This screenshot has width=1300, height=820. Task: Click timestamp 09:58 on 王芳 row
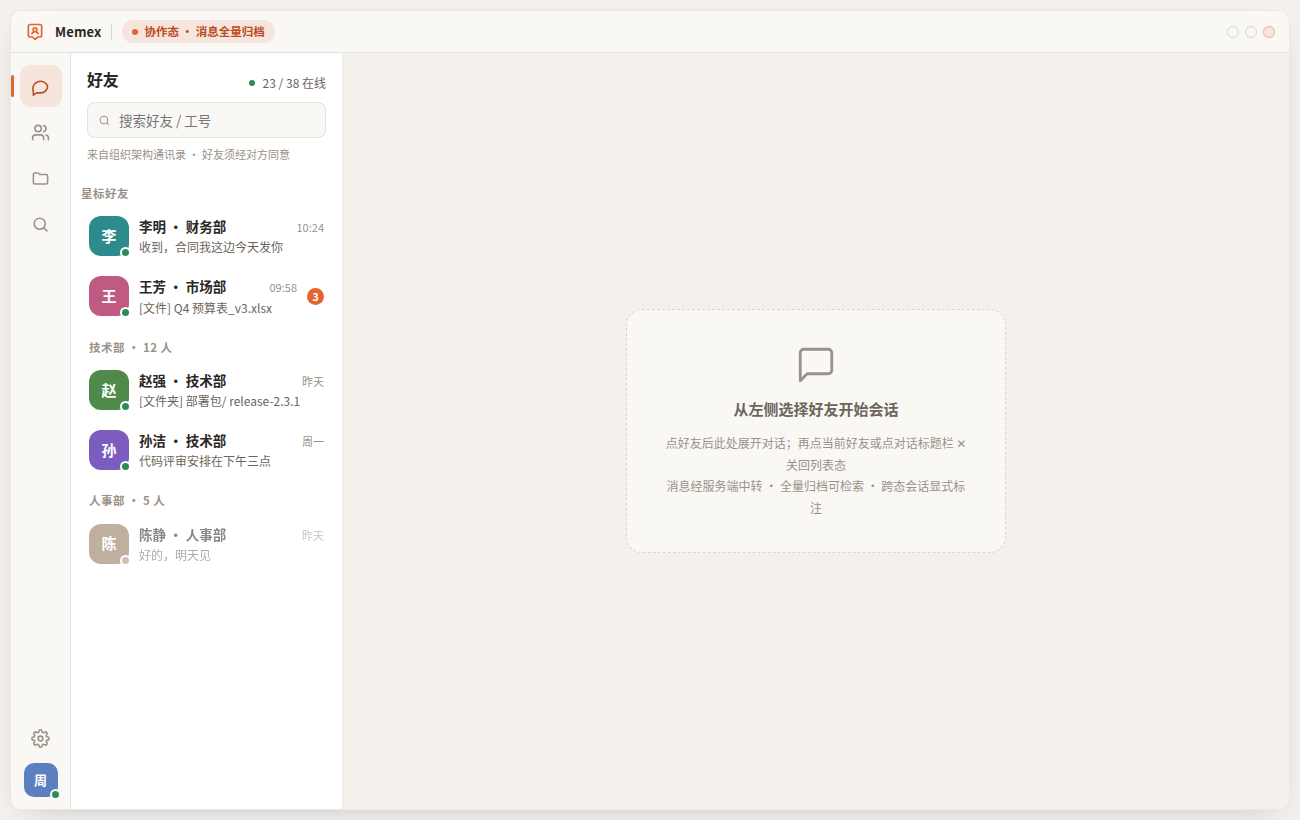[x=283, y=288]
